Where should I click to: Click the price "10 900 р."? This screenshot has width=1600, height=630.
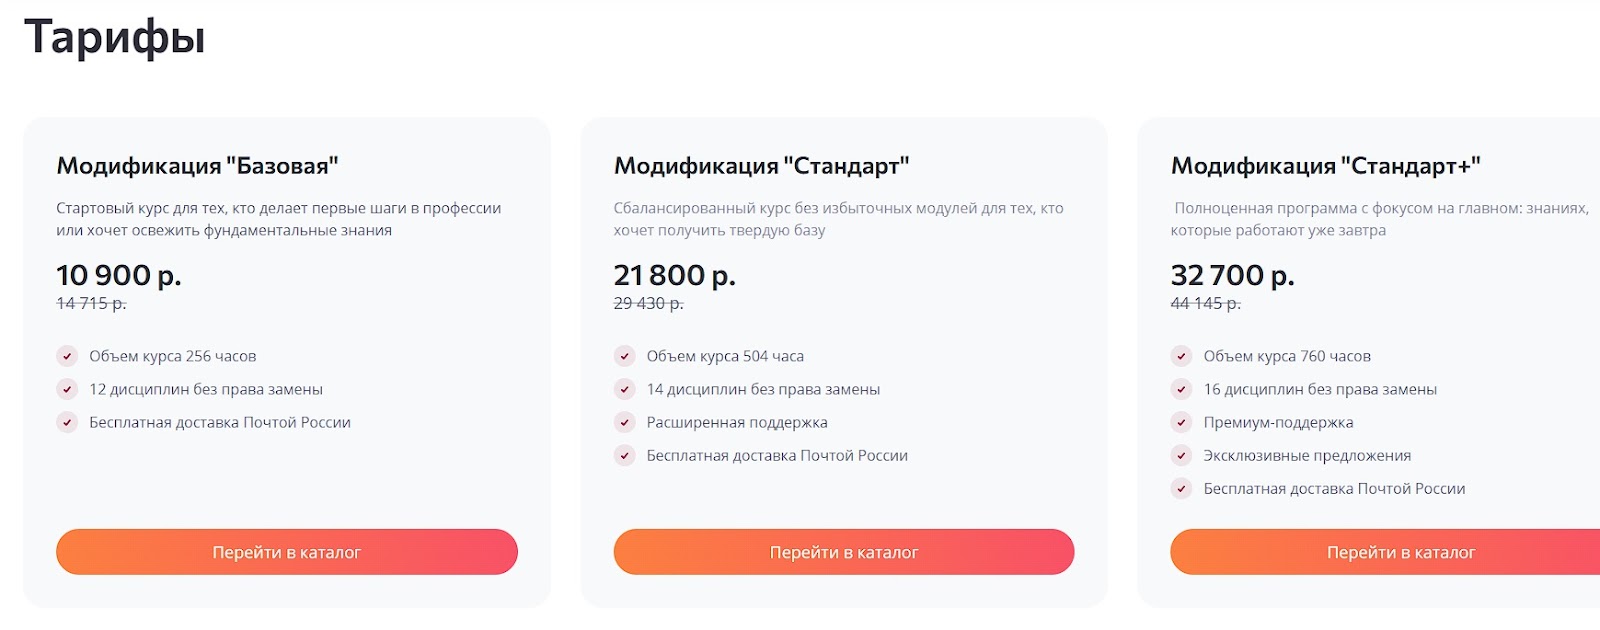click(119, 275)
